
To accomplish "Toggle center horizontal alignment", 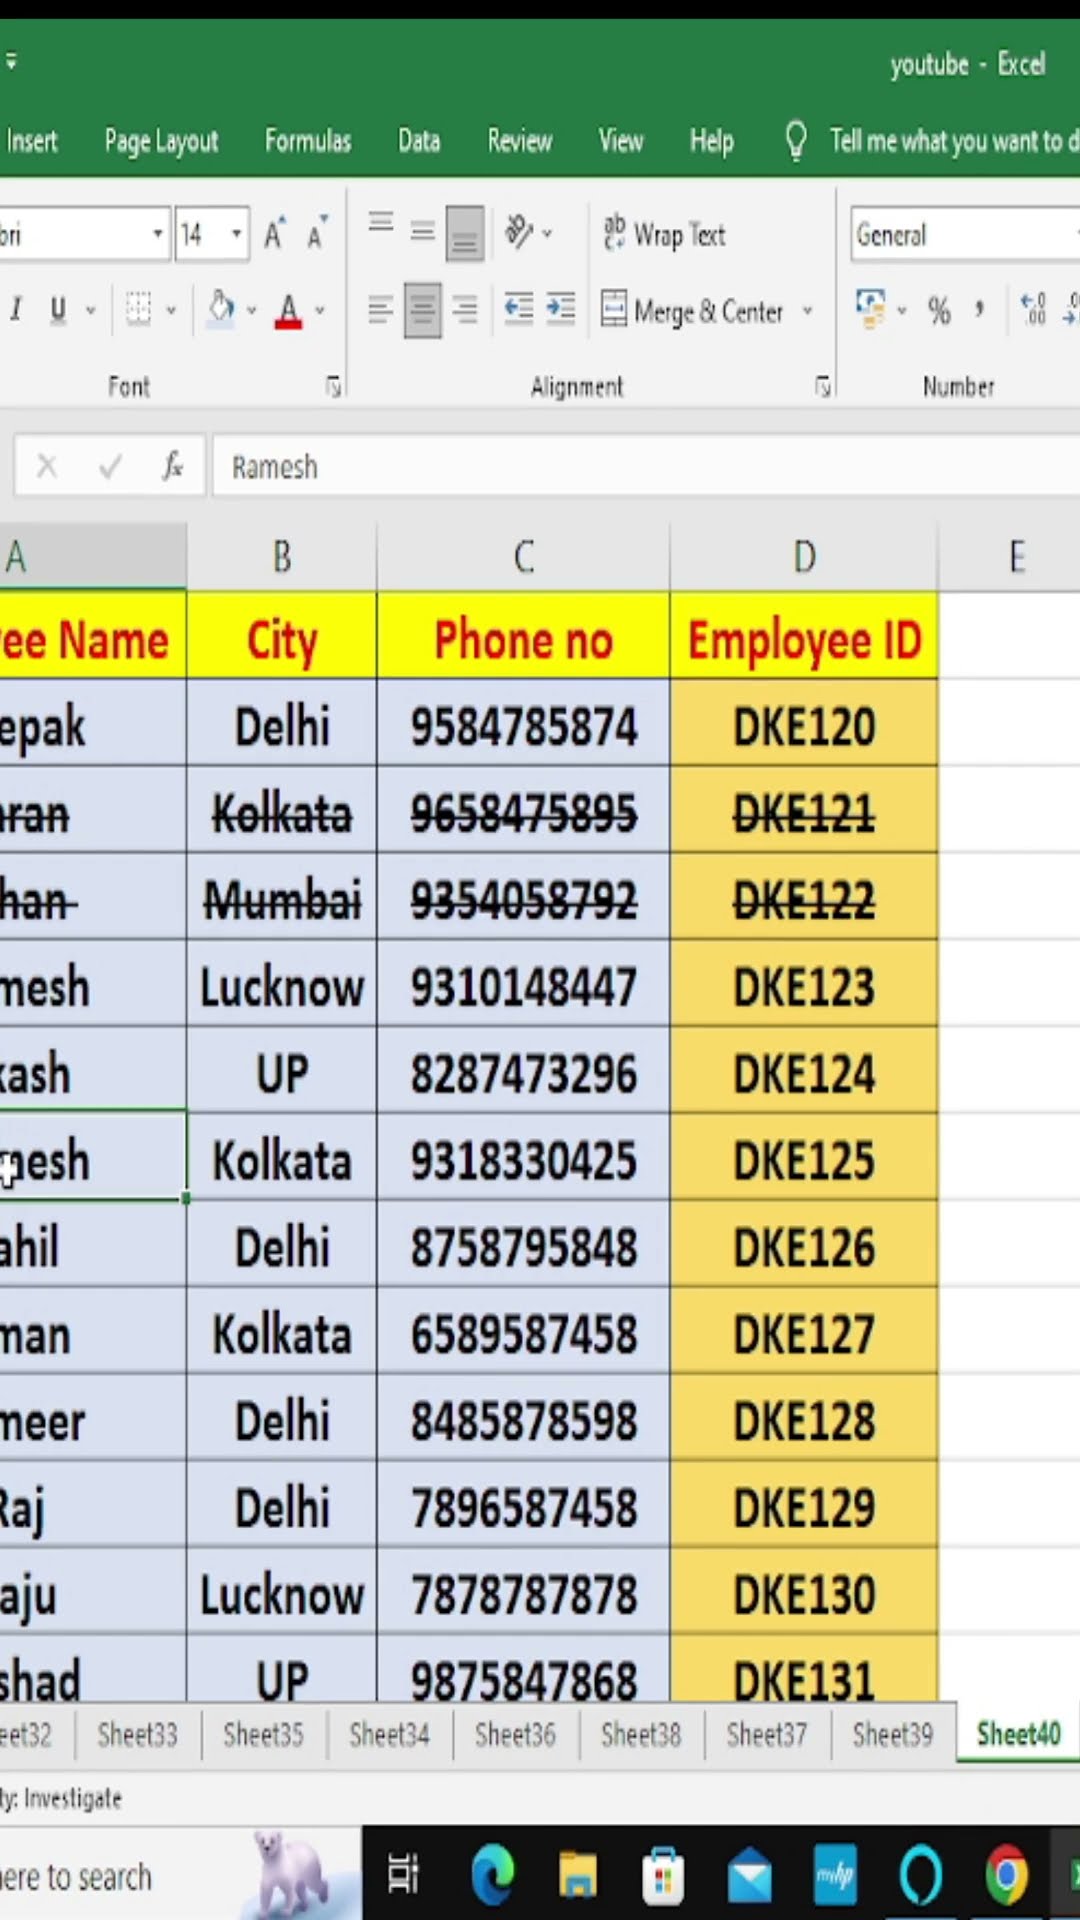I will (x=422, y=310).
